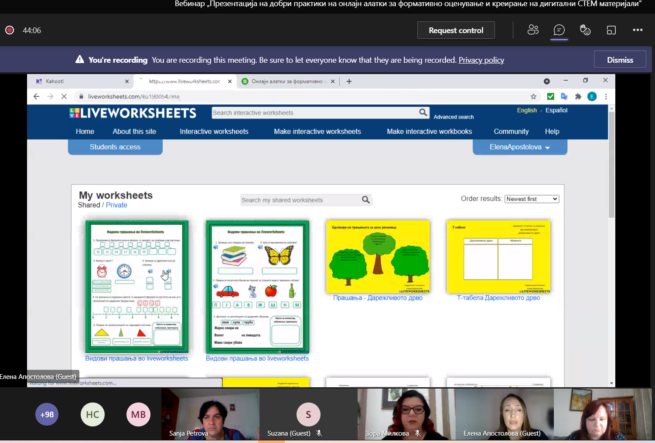Image resolution: width=655 pixels, height=443 pixels.
Task: Open Teams more actions ellipsis
Action: click(x=637, y=30)
